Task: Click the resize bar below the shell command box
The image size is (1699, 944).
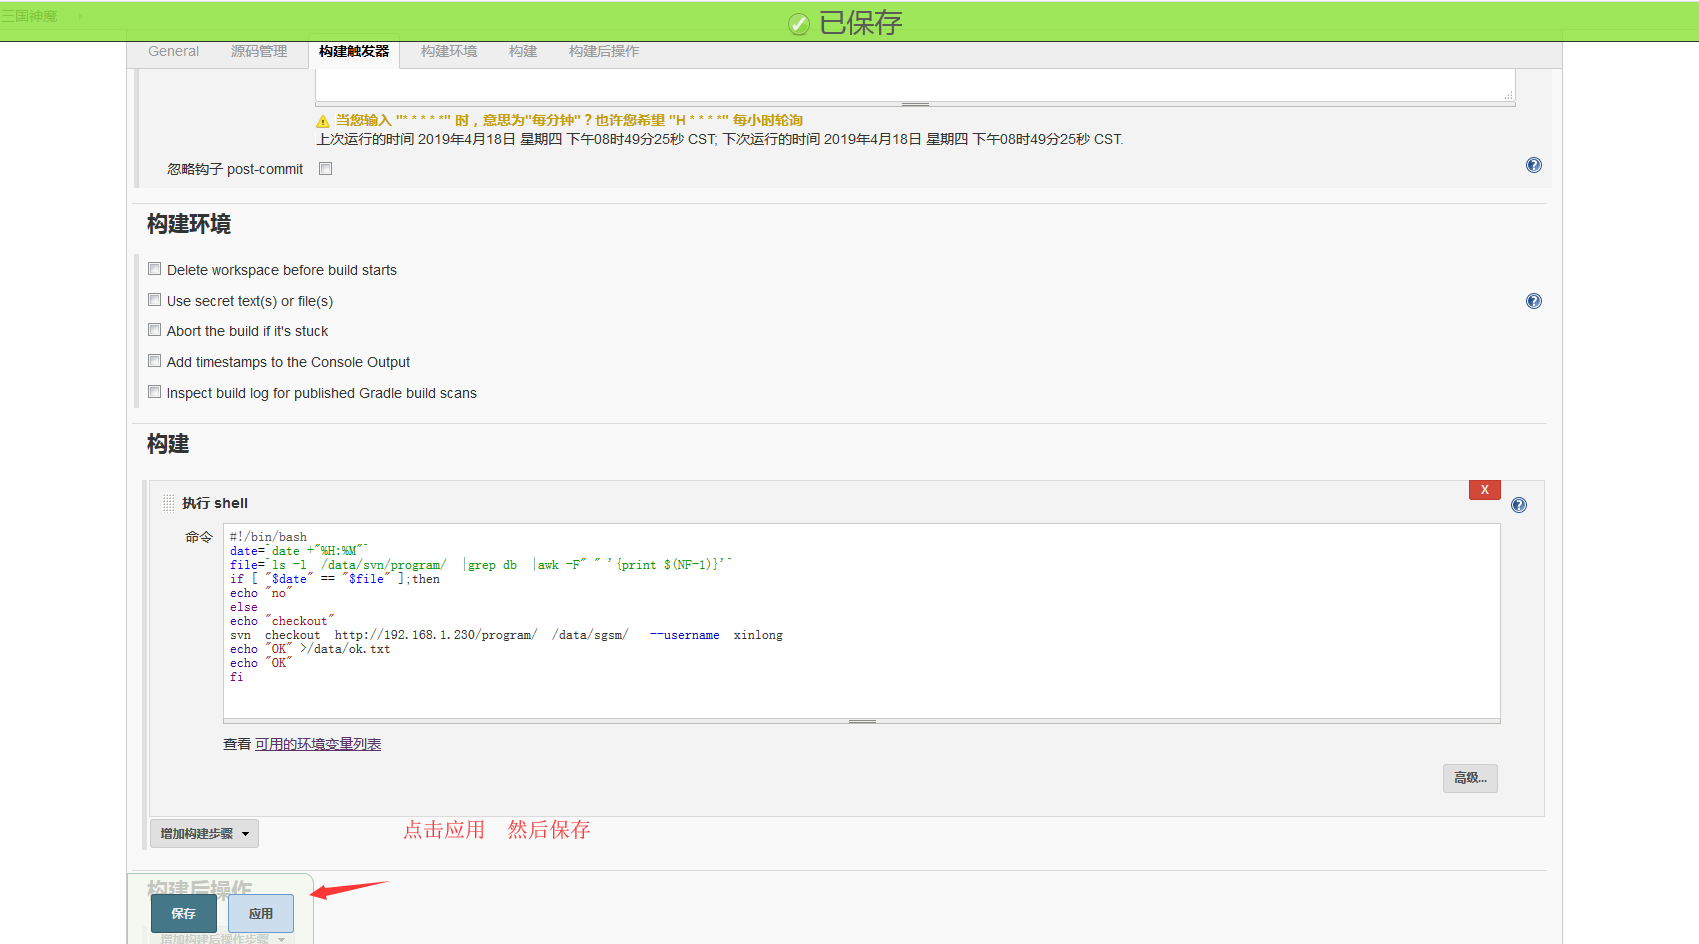Action: [861, 721]
